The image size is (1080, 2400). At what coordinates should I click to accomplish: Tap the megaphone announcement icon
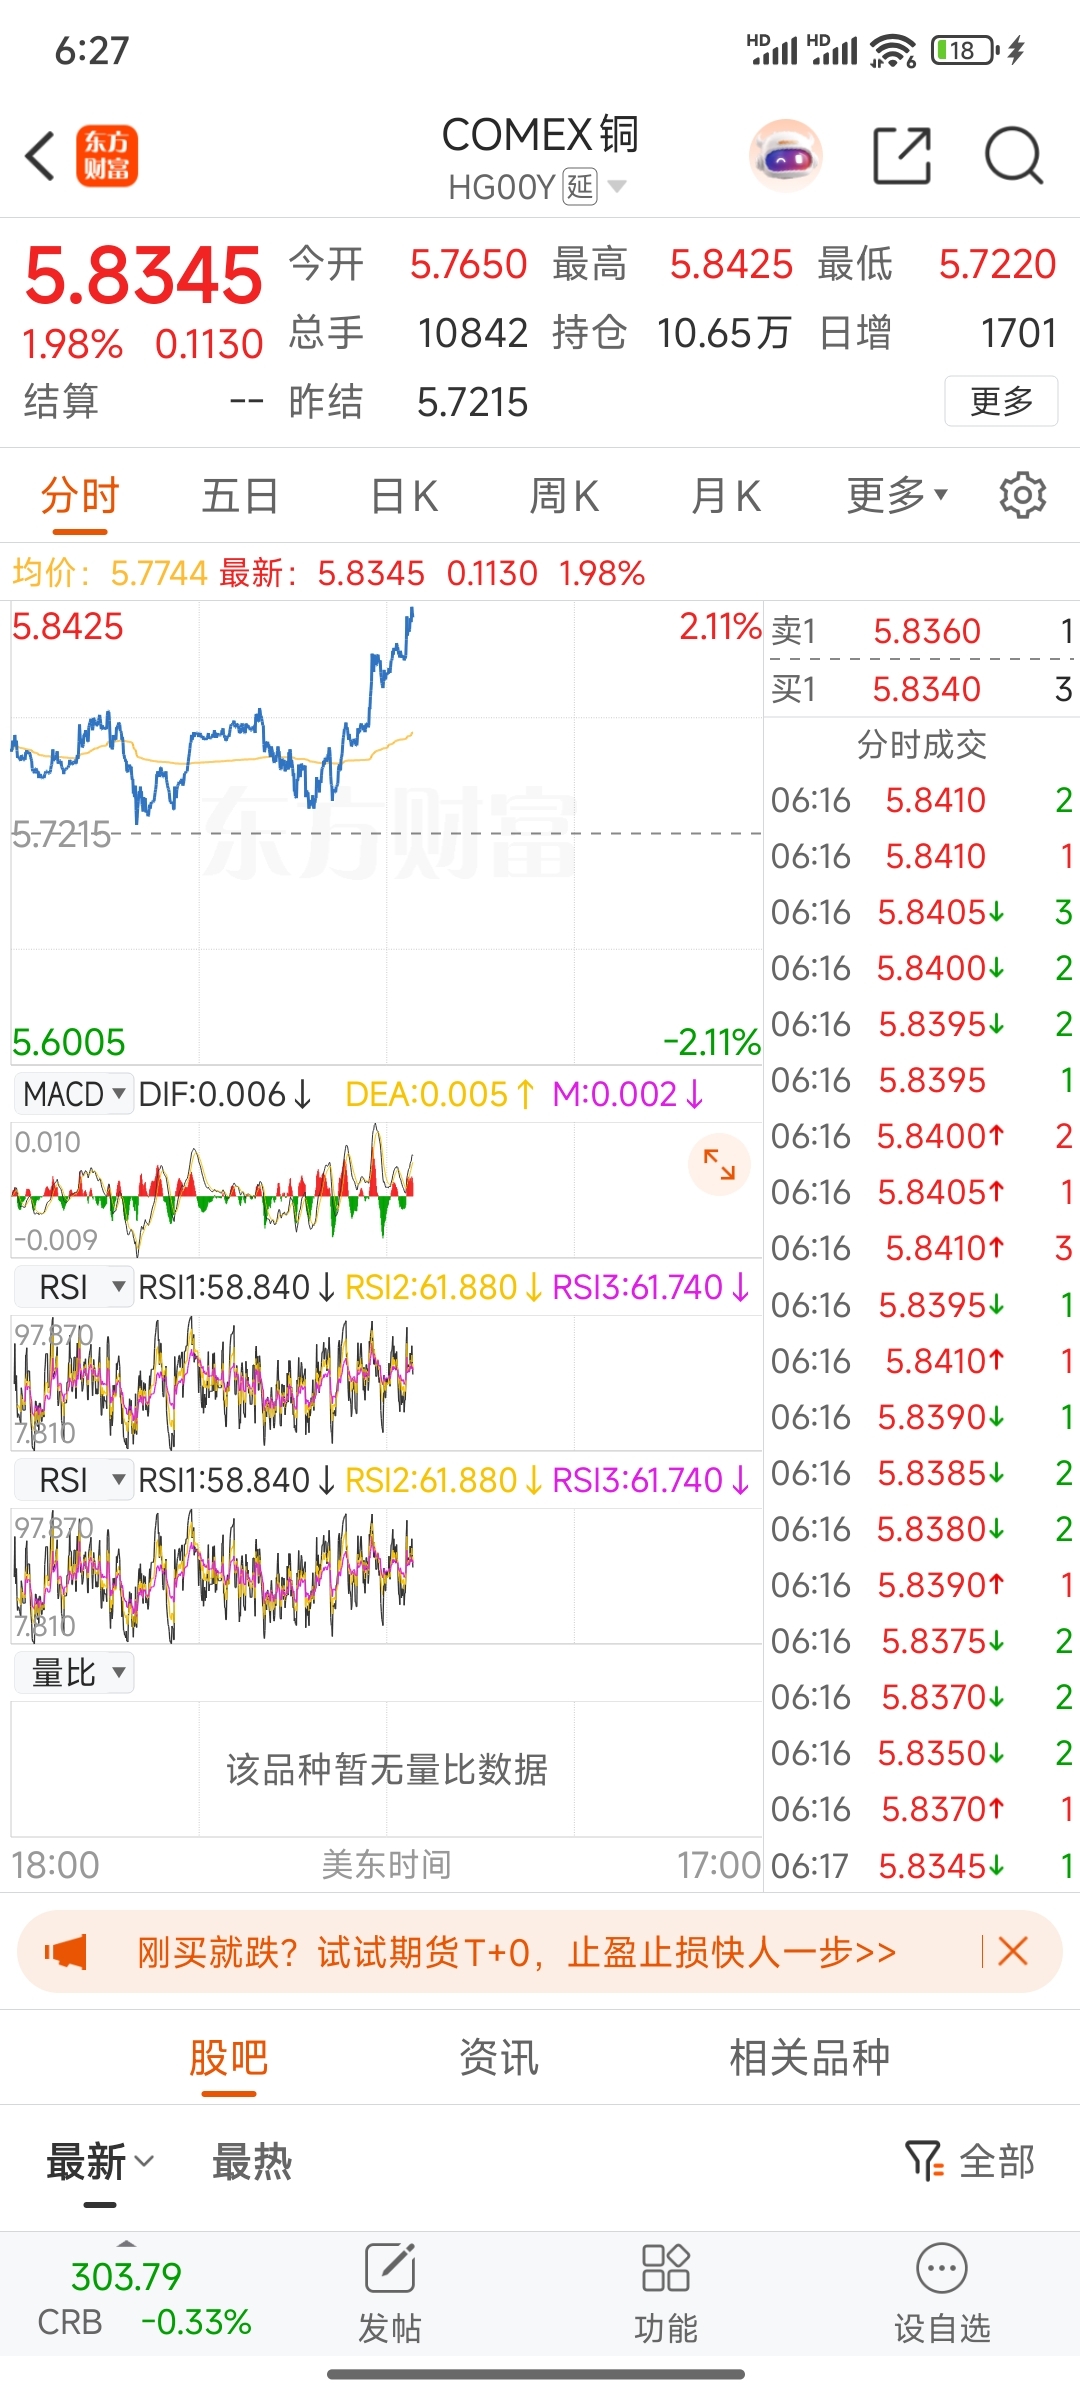pos(66,1951)
